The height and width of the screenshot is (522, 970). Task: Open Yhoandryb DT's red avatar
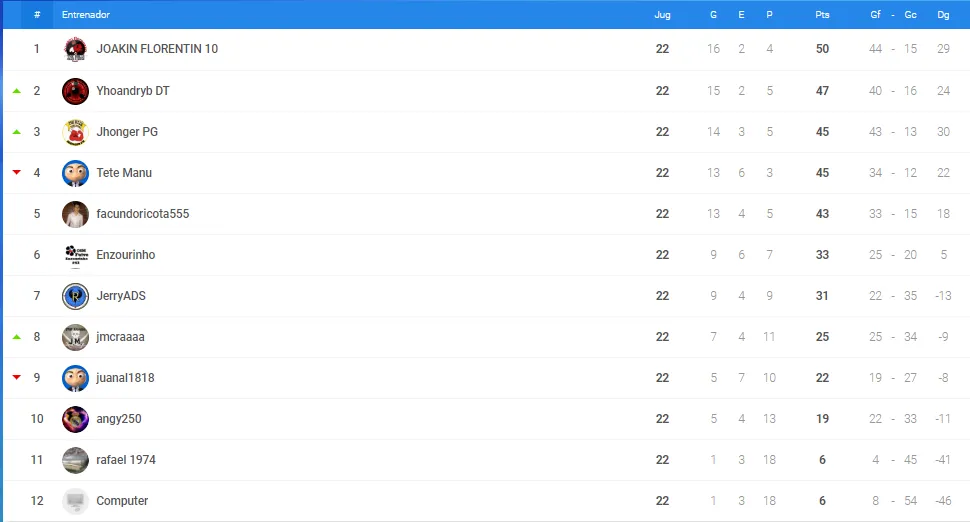(75, 91)
